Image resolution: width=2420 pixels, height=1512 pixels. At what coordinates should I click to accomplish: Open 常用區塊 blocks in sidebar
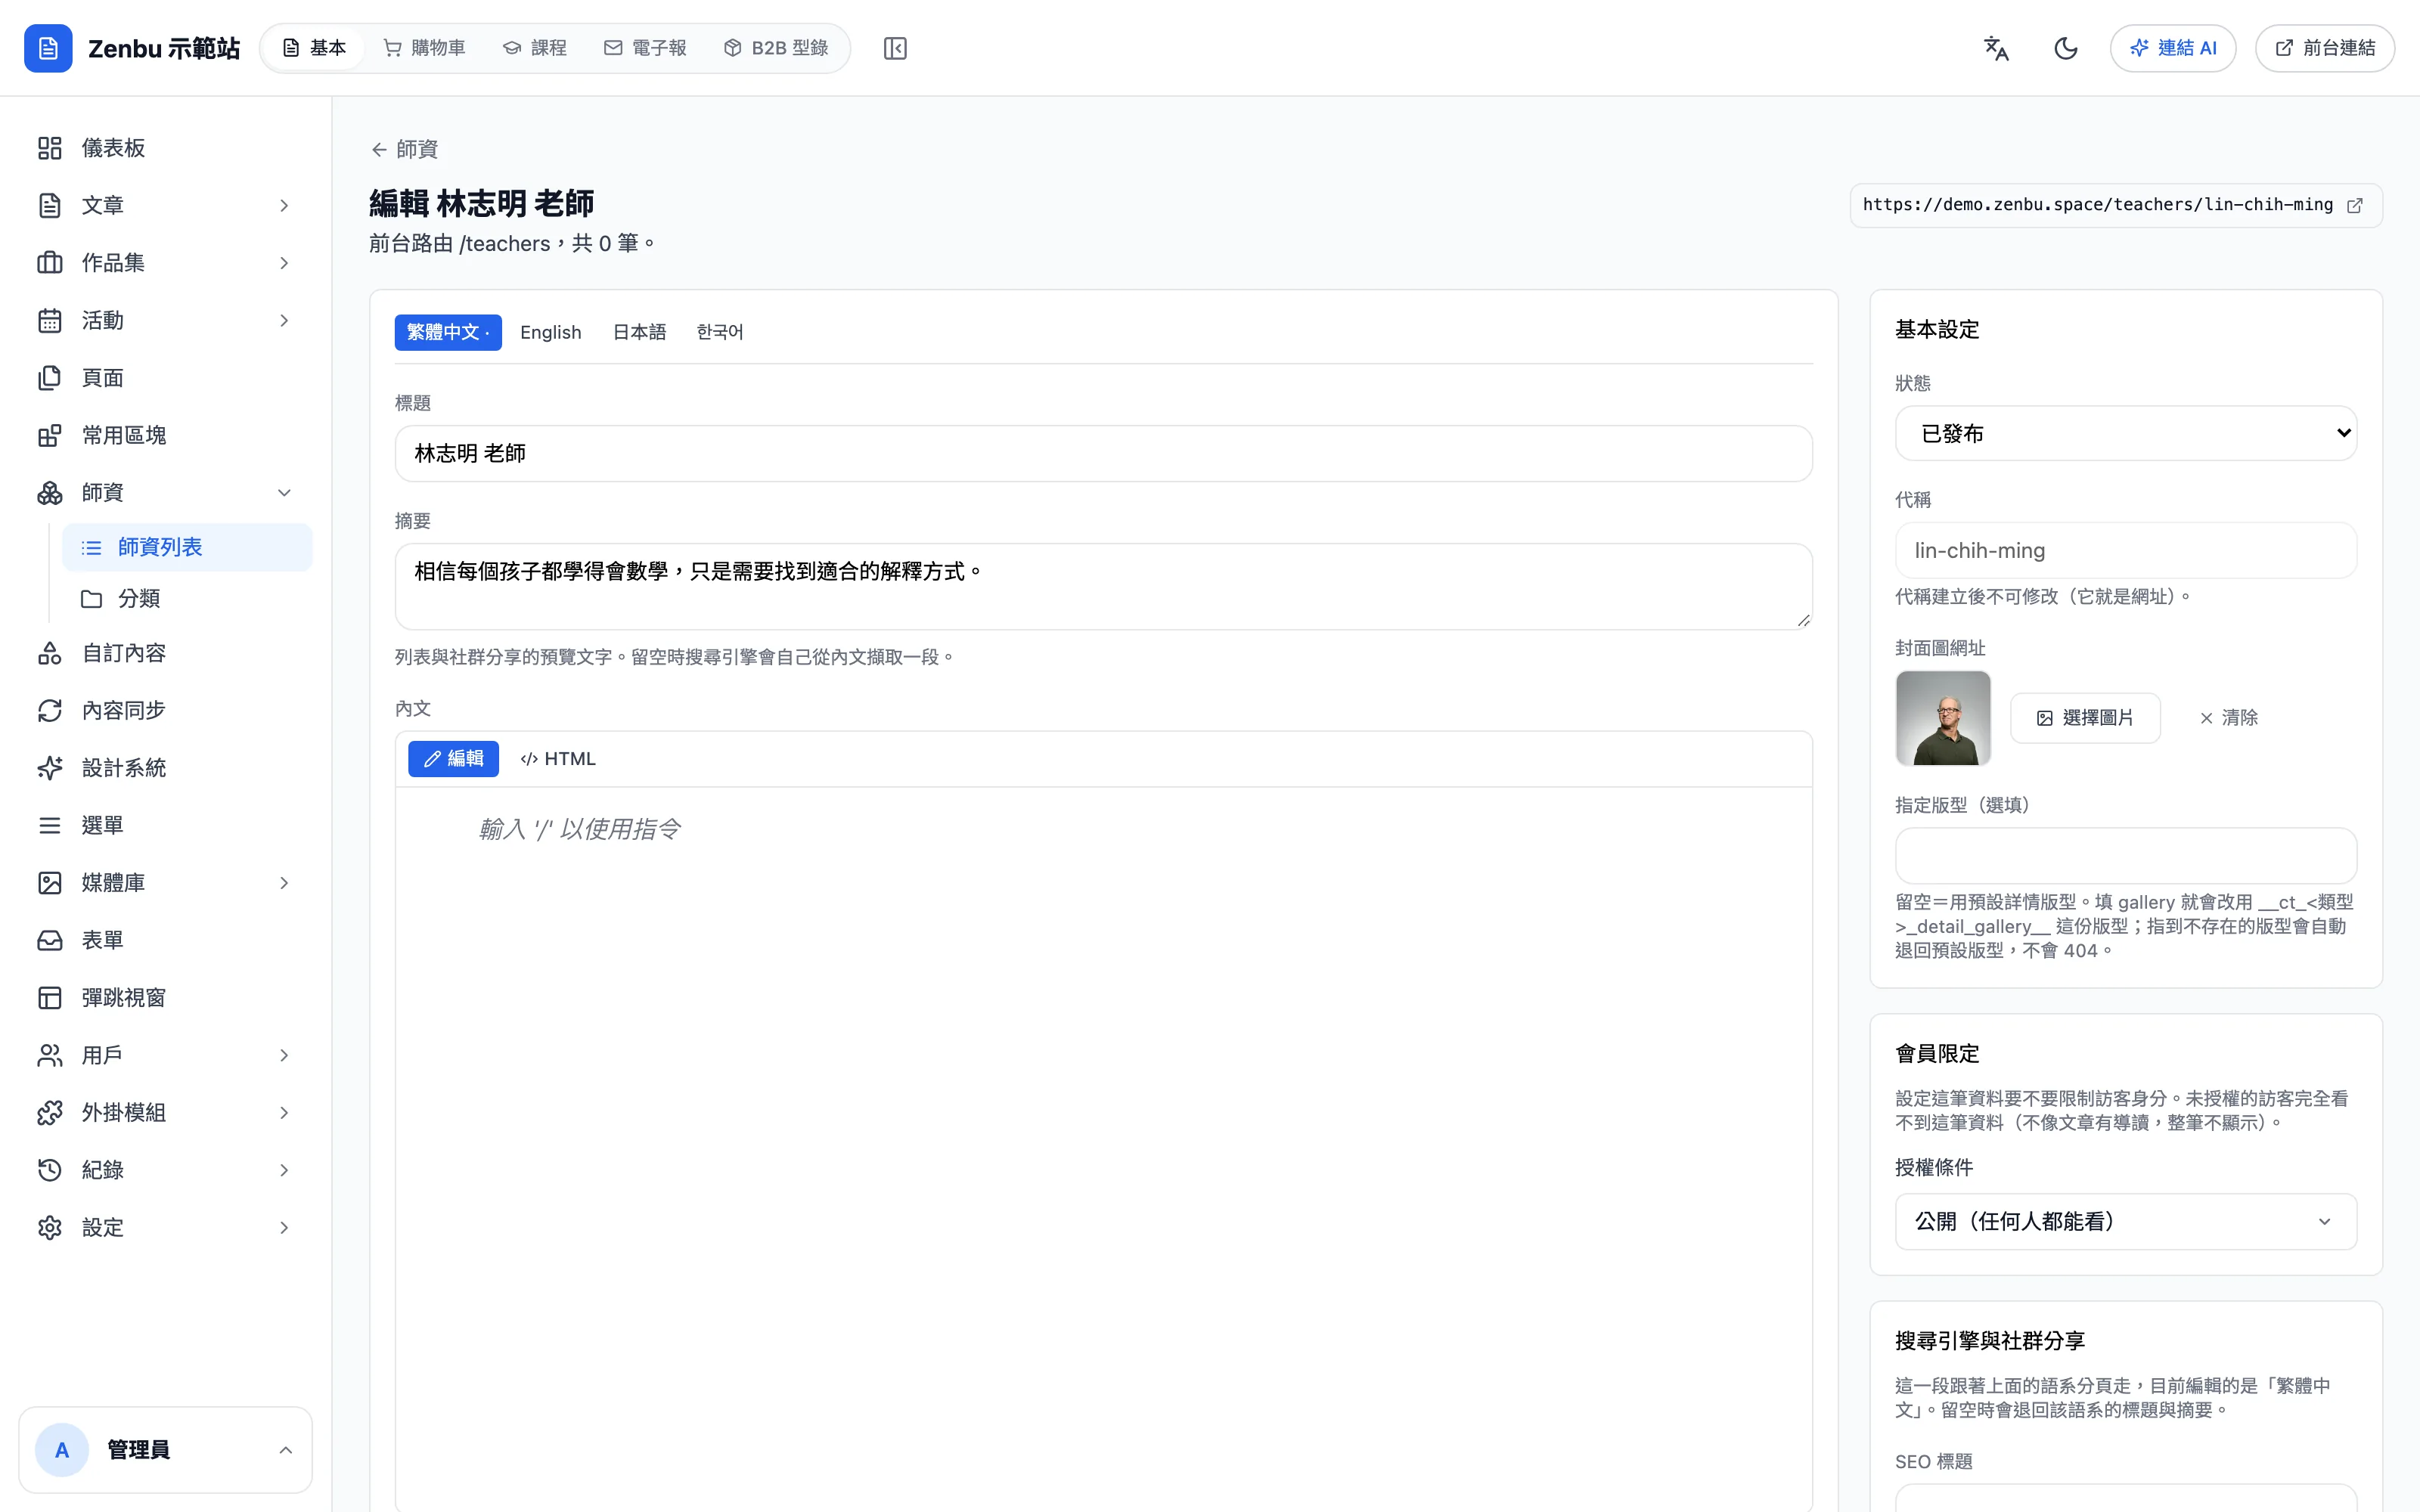click(x=166, y=435)
